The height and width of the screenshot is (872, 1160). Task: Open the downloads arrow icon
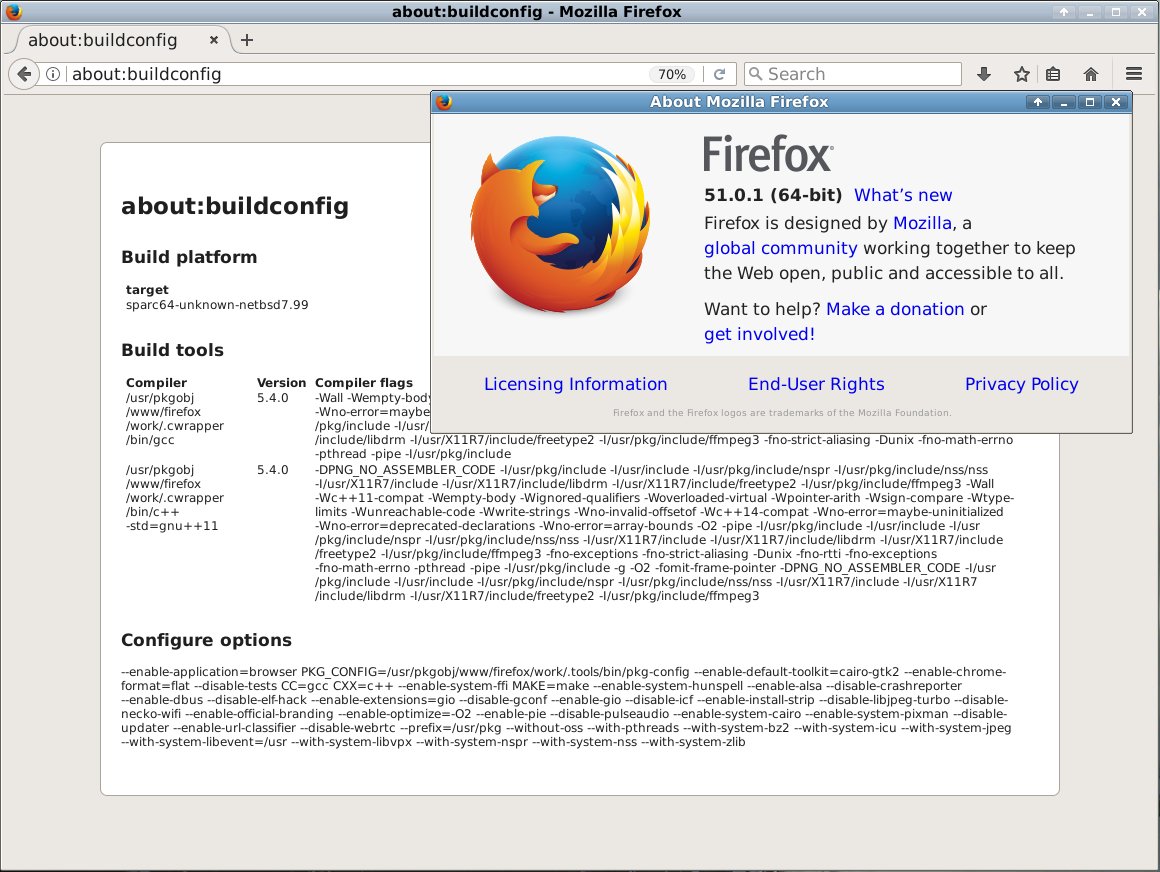[984, 74]
